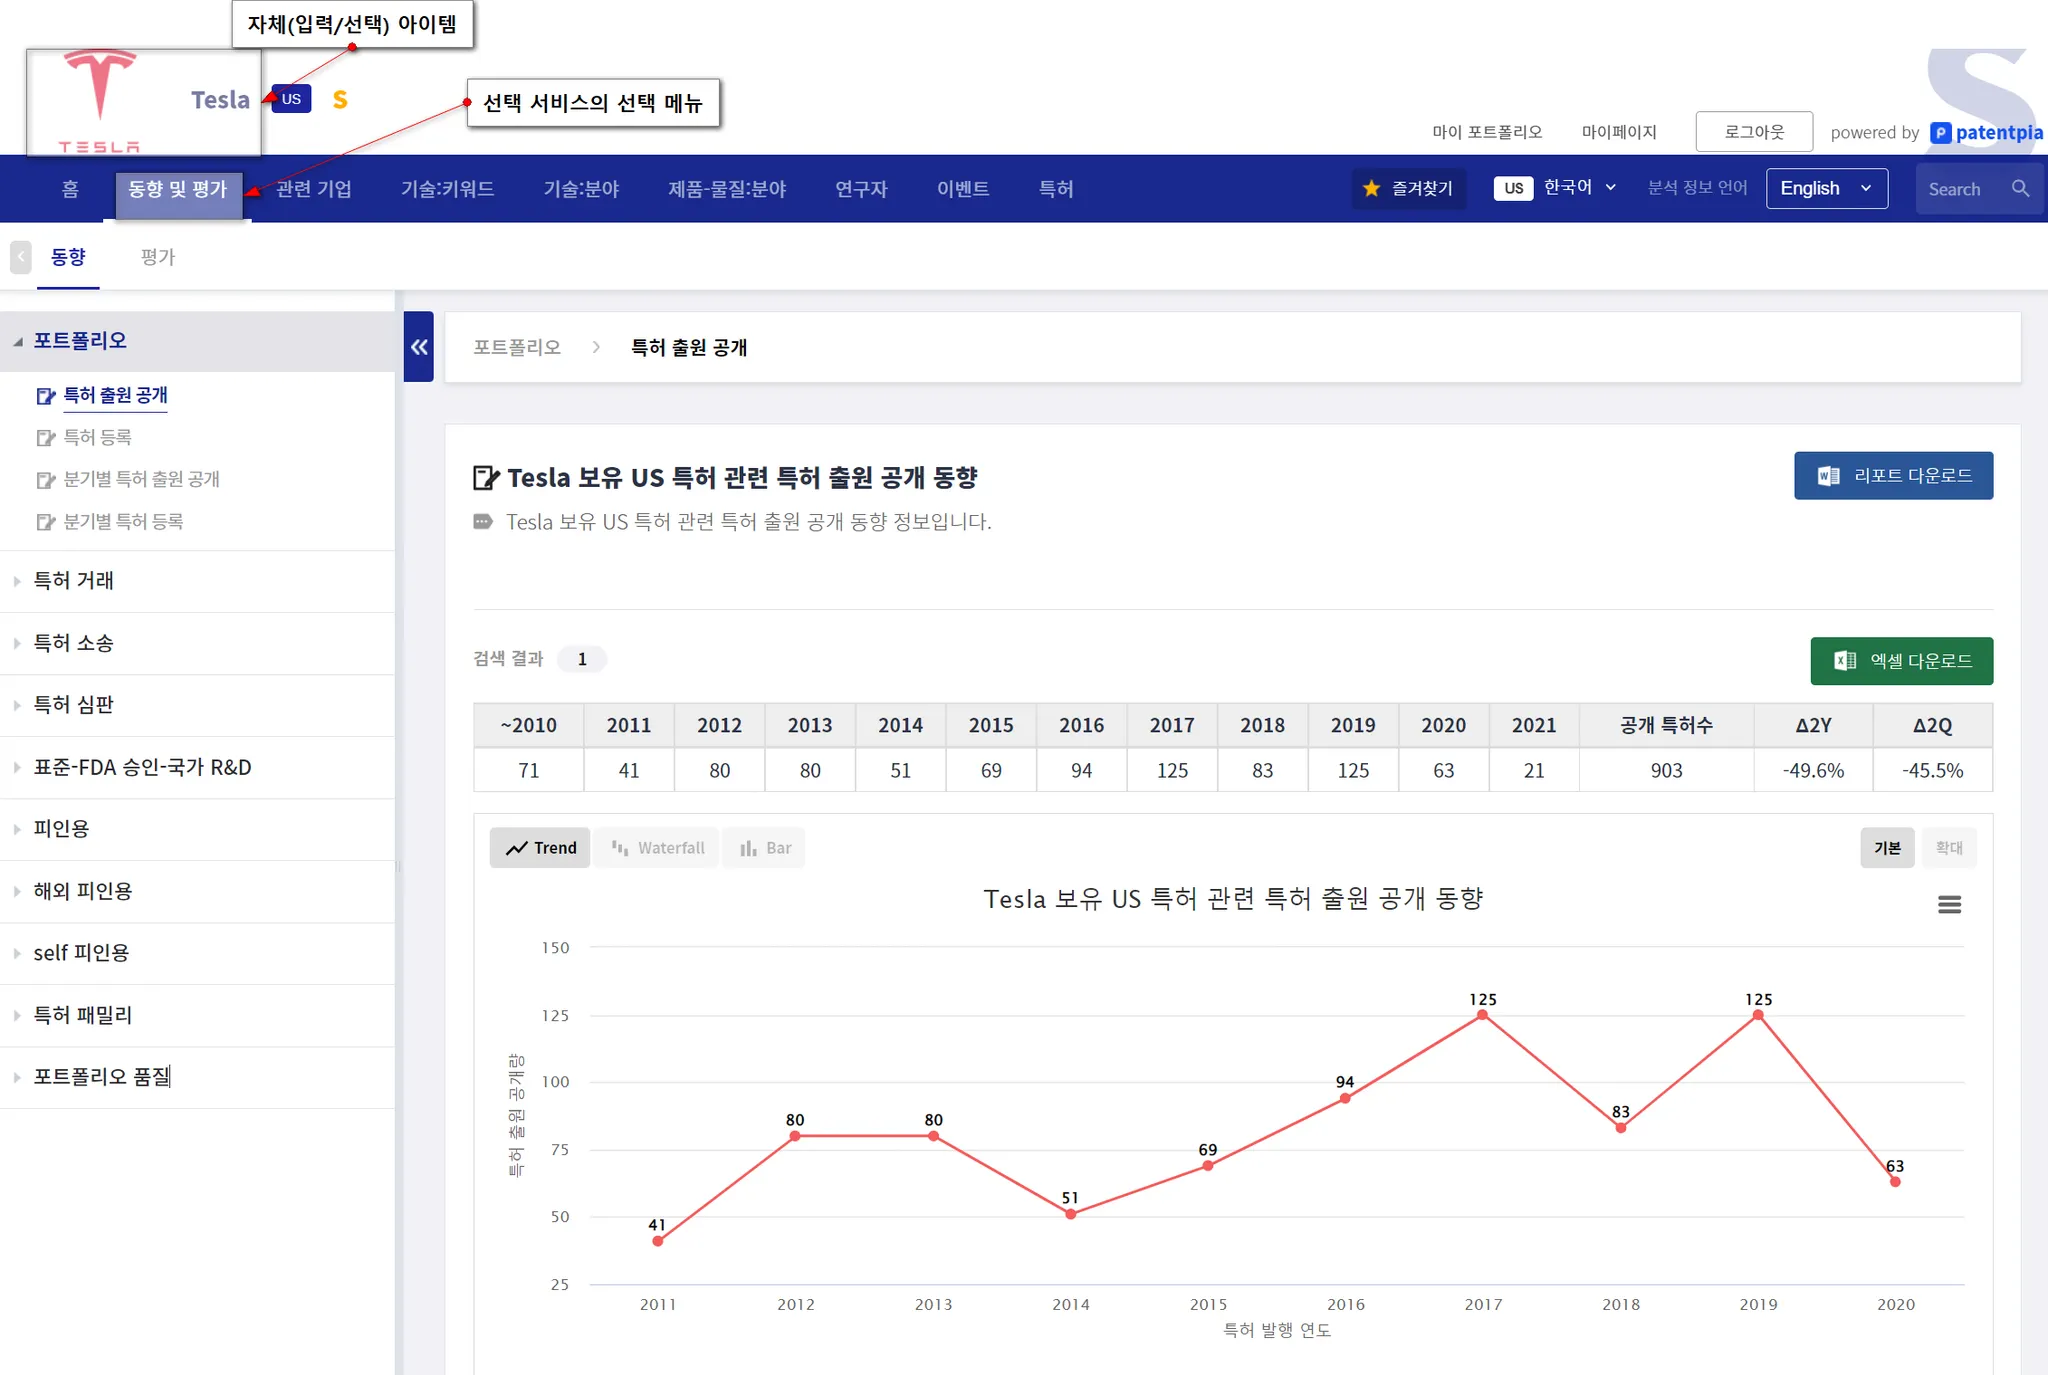Viewport: 2048px width, 1375px height.
Task: Expand the 특허 소송 sidebar section
Action: [x=74, y=643]
